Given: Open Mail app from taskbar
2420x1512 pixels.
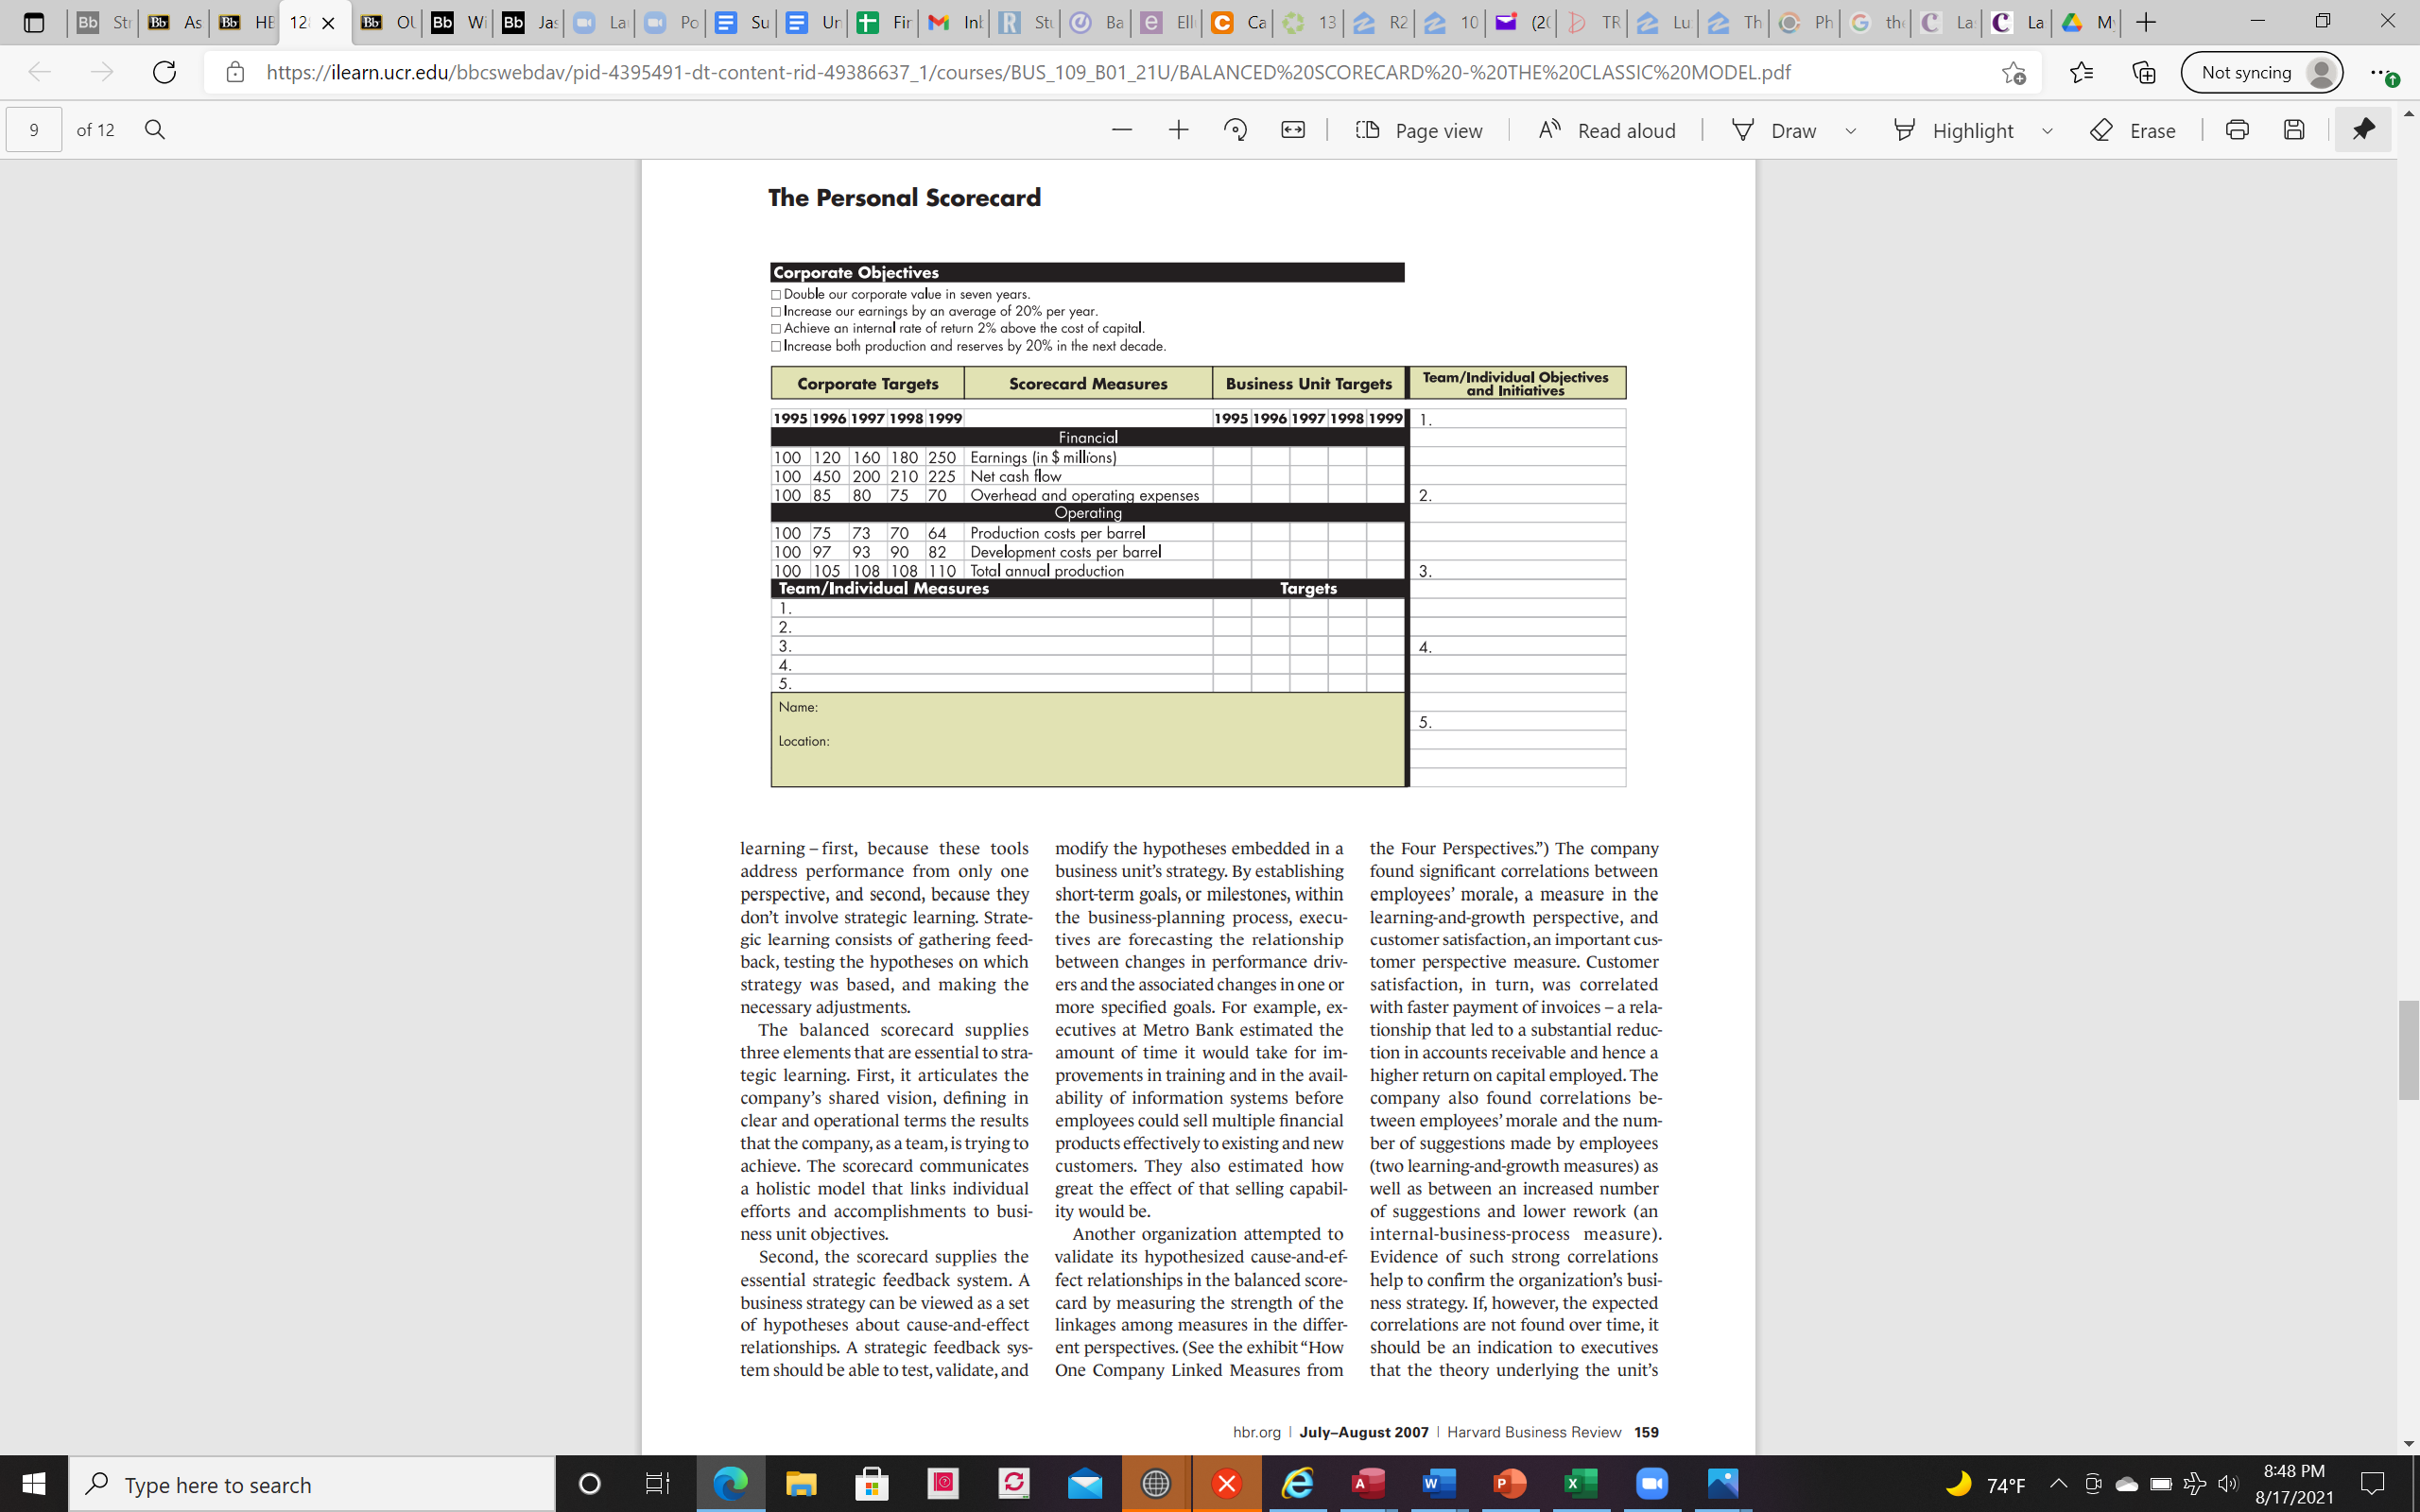Looking at the screenshot, I should [x=1085, y=1484].
